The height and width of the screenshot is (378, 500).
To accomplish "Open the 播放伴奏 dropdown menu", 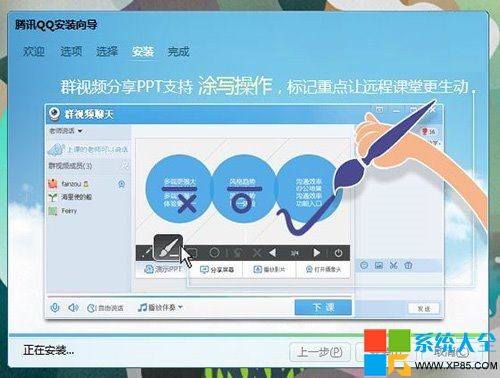I will (161, 307).
